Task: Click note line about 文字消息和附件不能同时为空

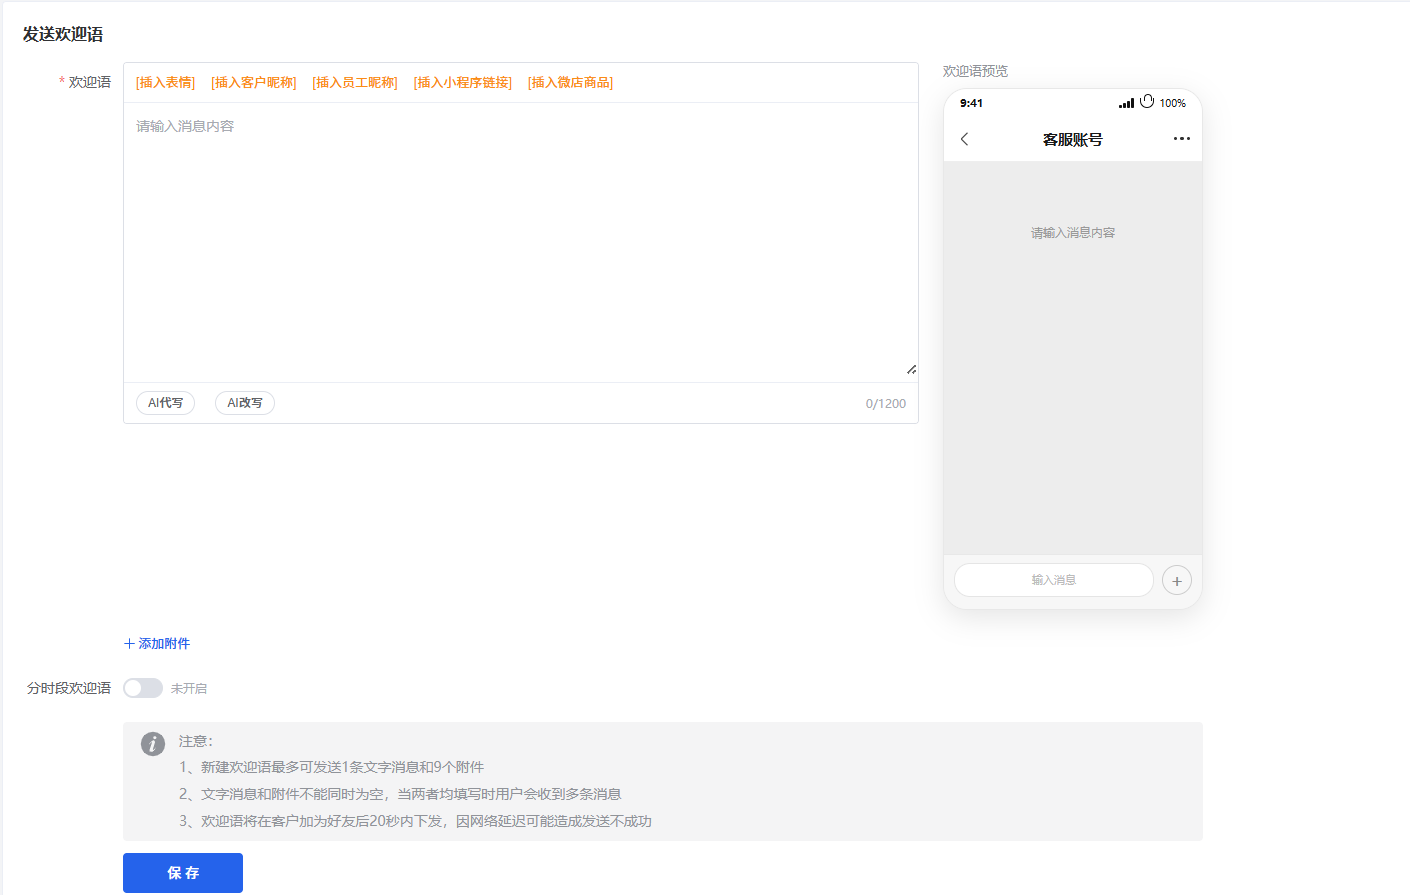Action: point(400,794)
